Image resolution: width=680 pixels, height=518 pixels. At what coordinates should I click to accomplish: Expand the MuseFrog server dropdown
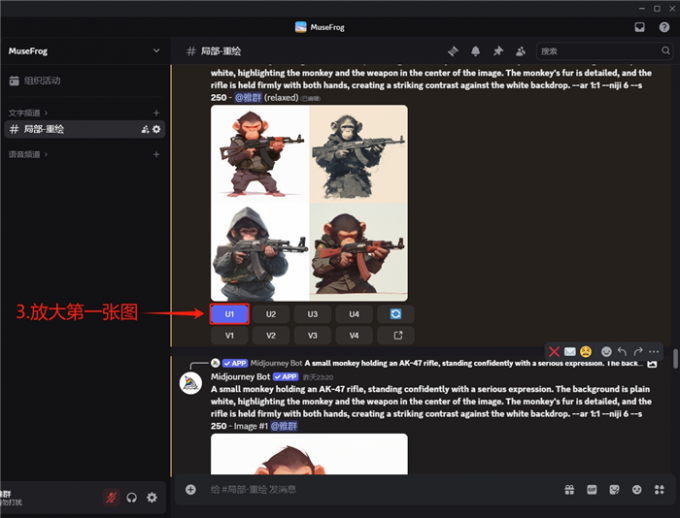click(x=156, y=51)
